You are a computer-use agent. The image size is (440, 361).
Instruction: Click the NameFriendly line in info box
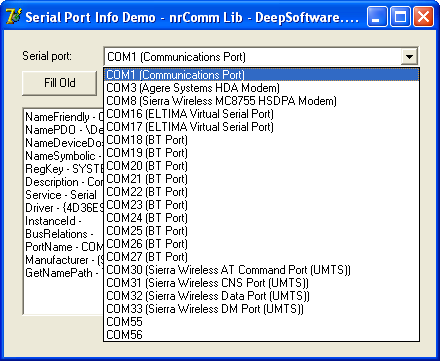[64, 117]
